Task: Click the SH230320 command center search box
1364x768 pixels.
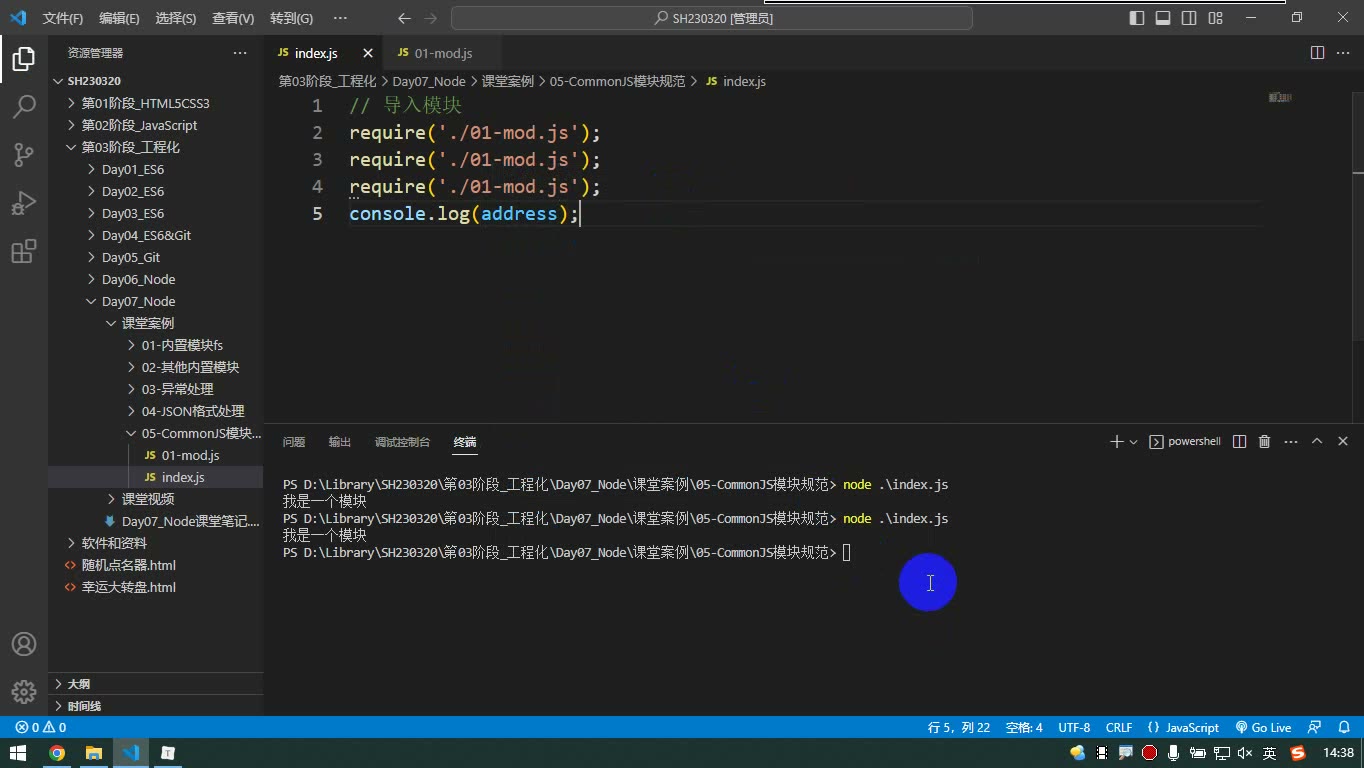Action: [x=712, y=18]
